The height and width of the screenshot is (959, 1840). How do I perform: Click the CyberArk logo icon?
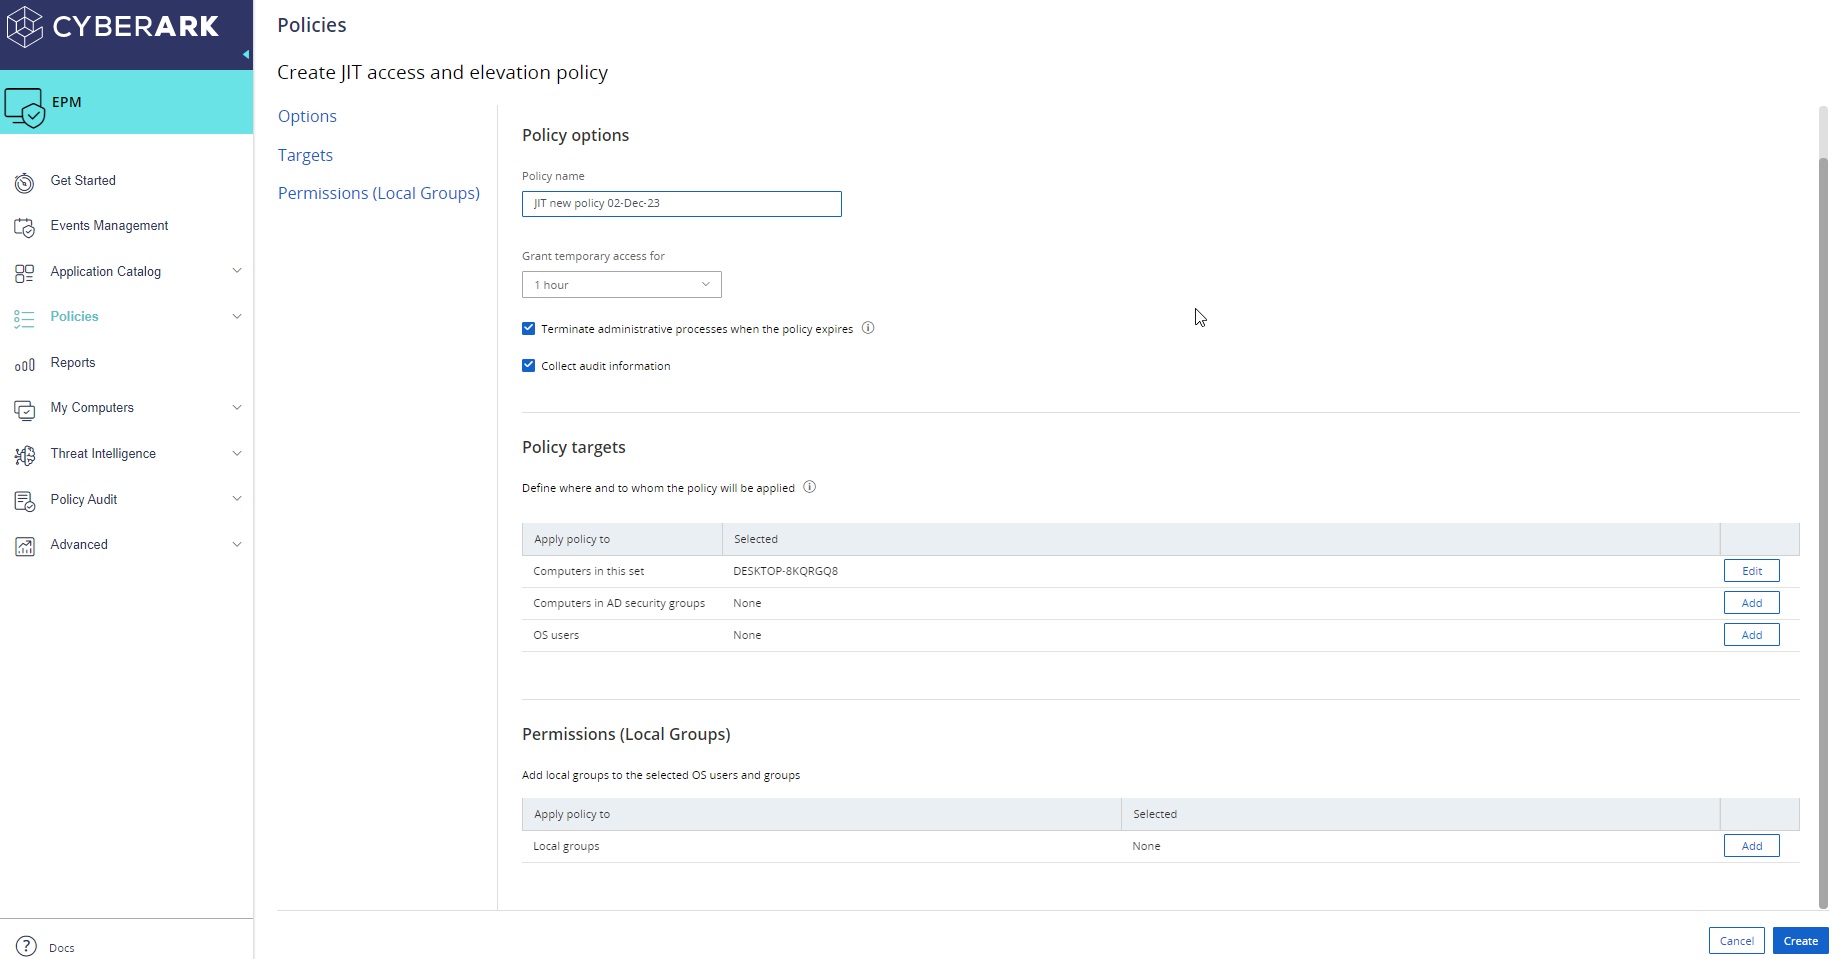point(25,26)
